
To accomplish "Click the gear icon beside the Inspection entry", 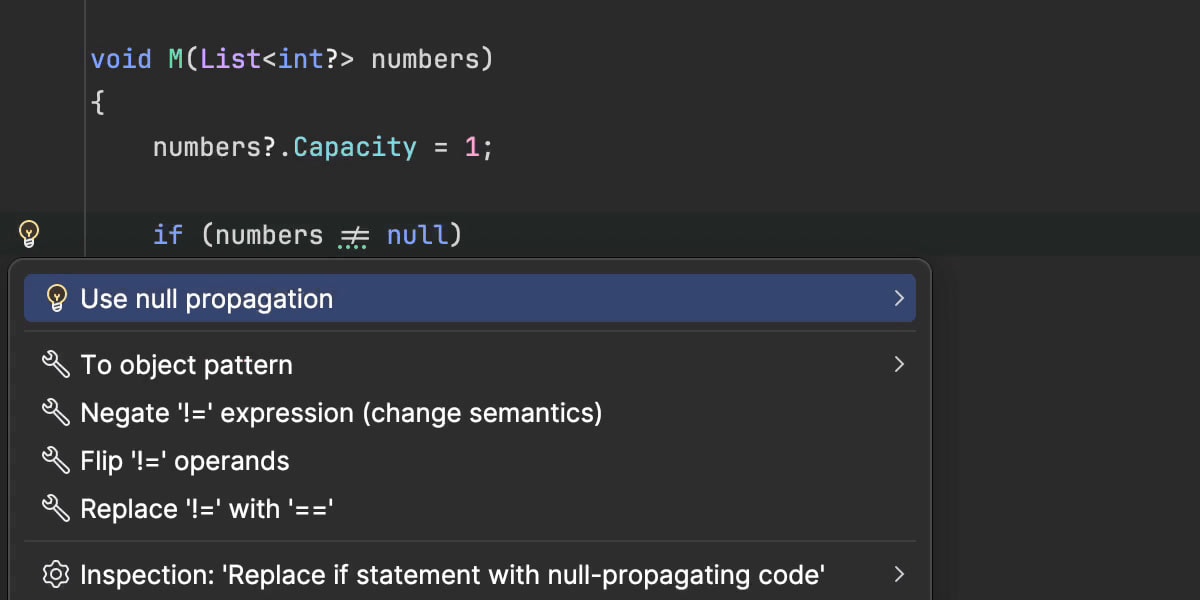I will [56, 575].
